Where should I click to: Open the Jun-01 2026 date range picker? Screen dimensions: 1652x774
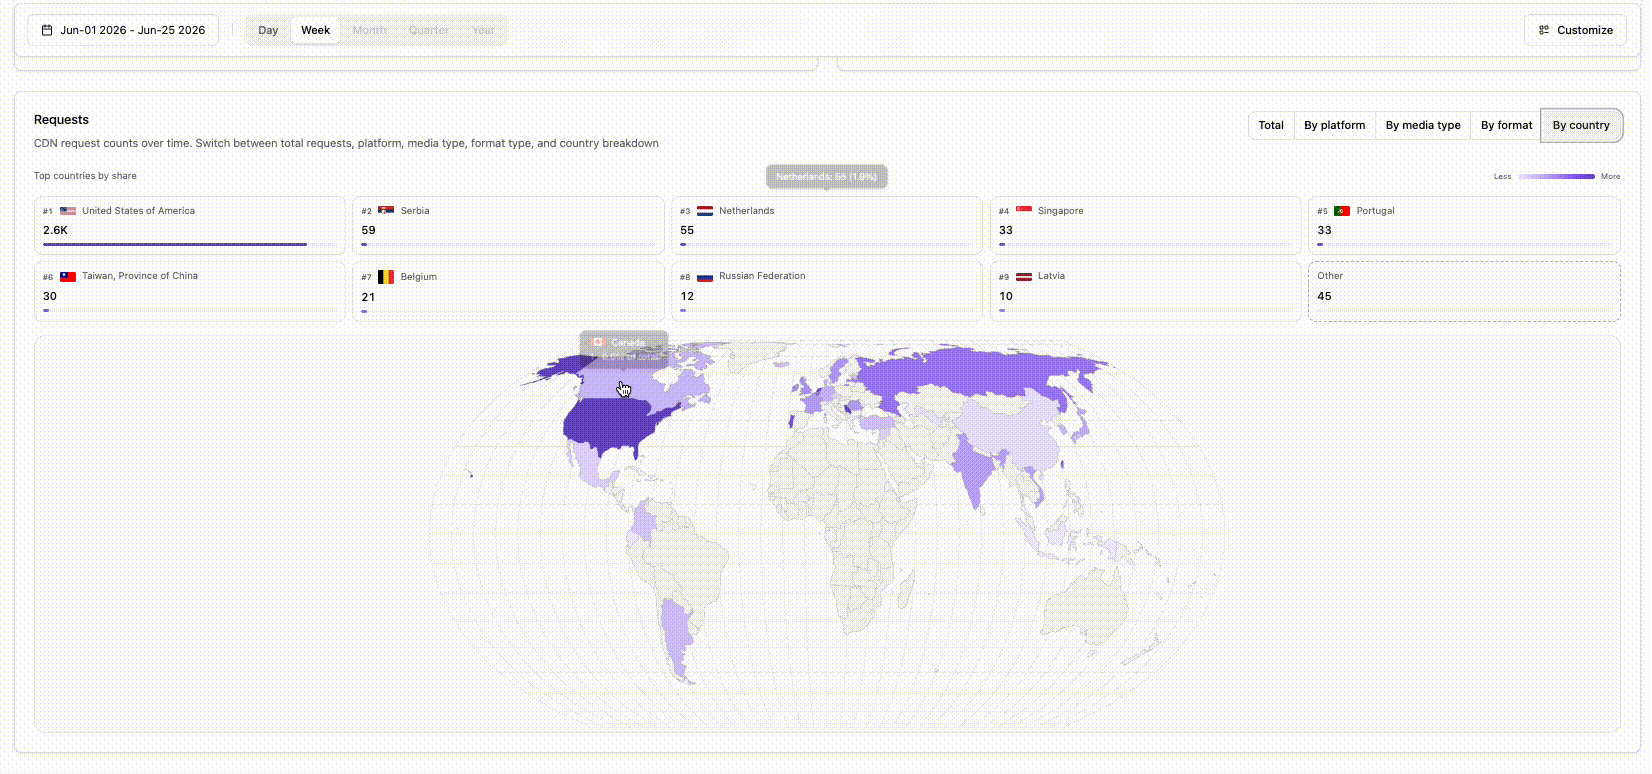click(x=123, y=30)
